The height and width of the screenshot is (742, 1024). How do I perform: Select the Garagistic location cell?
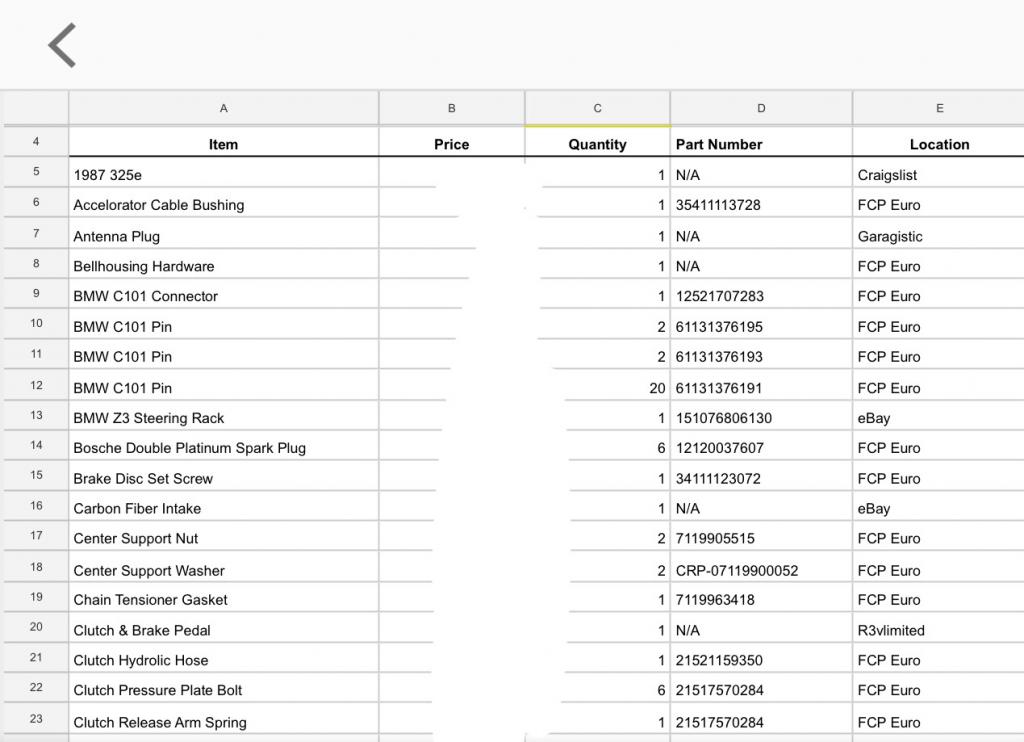(938, 237)
